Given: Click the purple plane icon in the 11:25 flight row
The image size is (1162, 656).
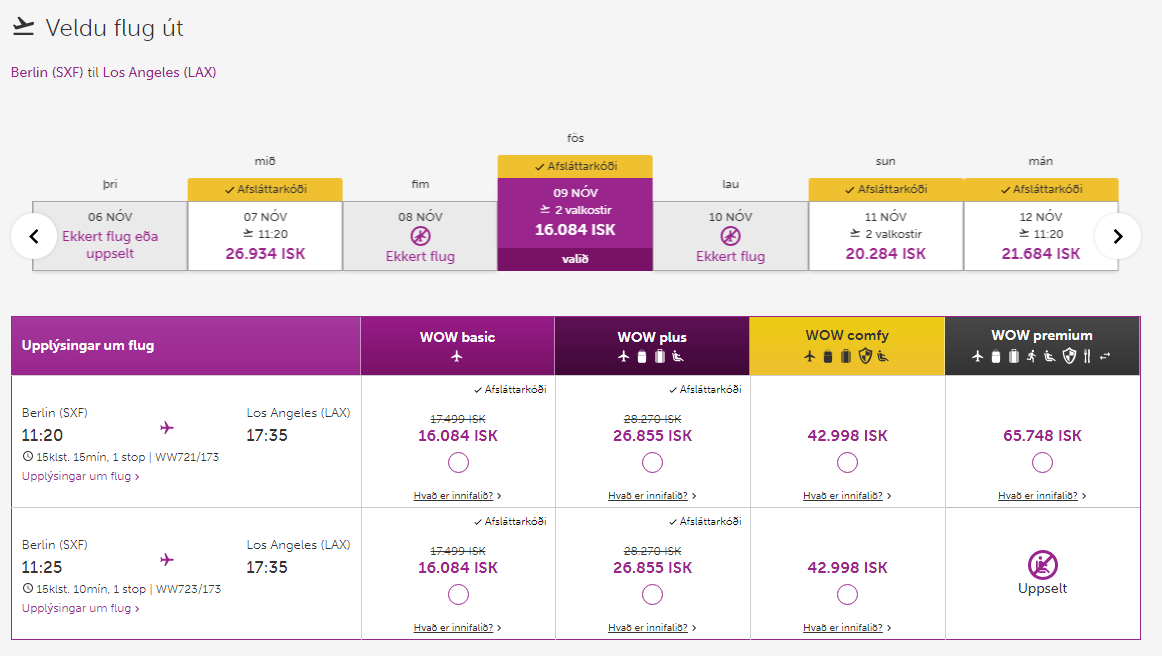Looking at the screenshot, I should pyautogui.click(x=167, y=560).
